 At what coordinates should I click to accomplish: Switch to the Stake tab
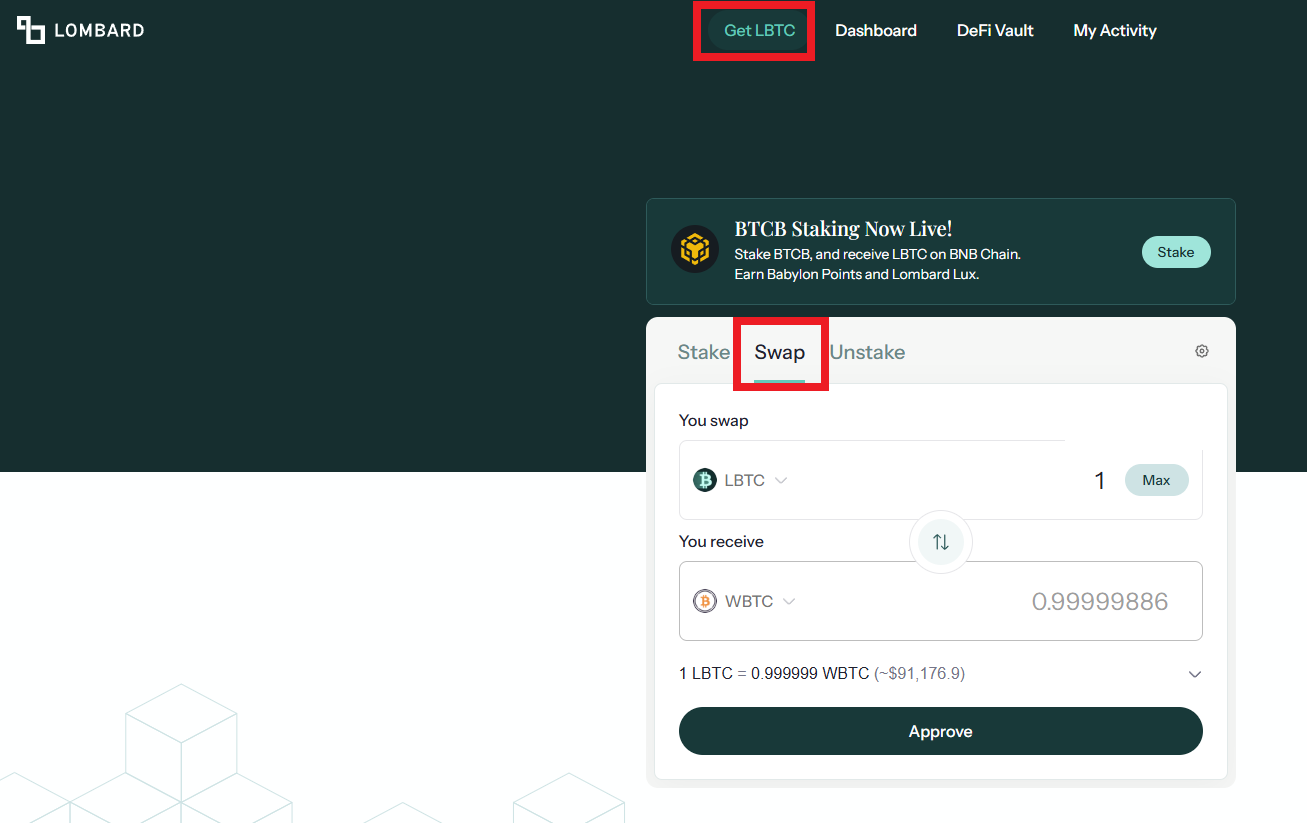(704, 352)
